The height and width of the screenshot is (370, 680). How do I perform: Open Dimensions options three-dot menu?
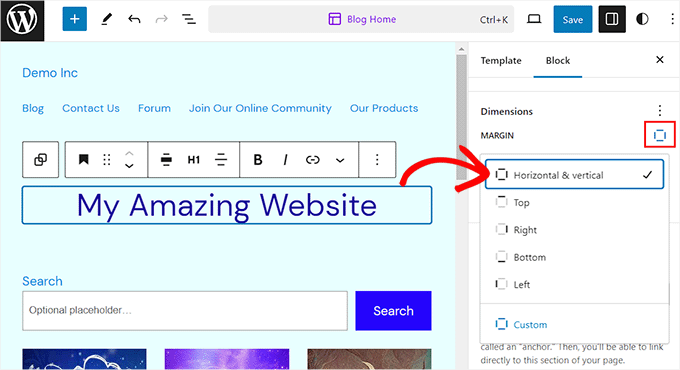click(660, 111)
